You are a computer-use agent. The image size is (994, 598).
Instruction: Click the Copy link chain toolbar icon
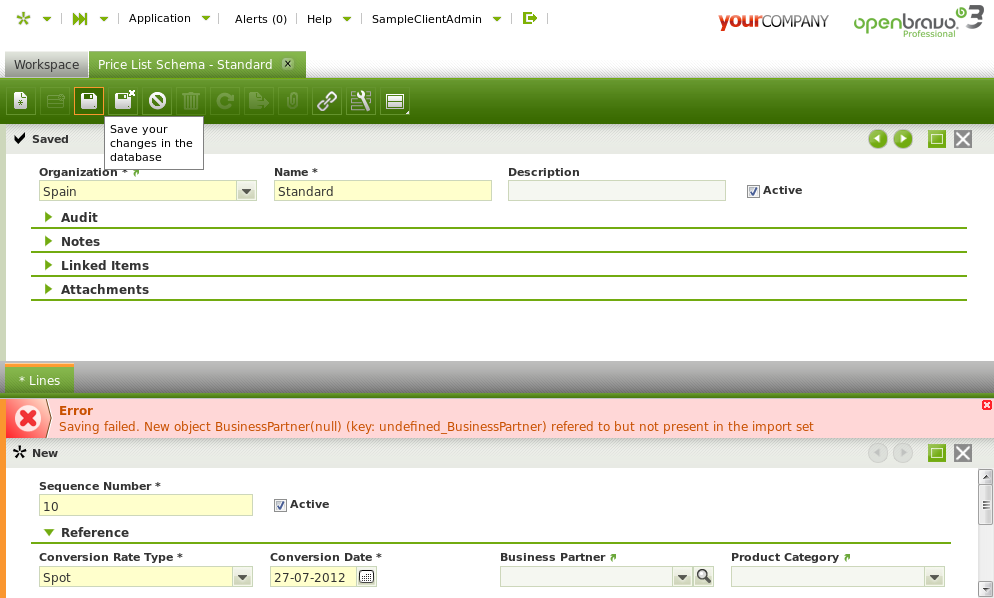click(x=327, y=101)
